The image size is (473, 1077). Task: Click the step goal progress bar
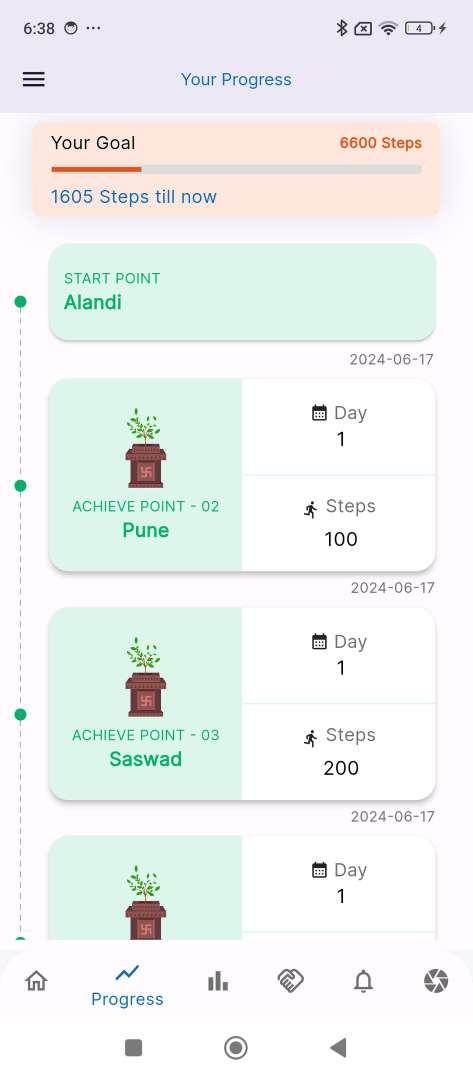236,169
